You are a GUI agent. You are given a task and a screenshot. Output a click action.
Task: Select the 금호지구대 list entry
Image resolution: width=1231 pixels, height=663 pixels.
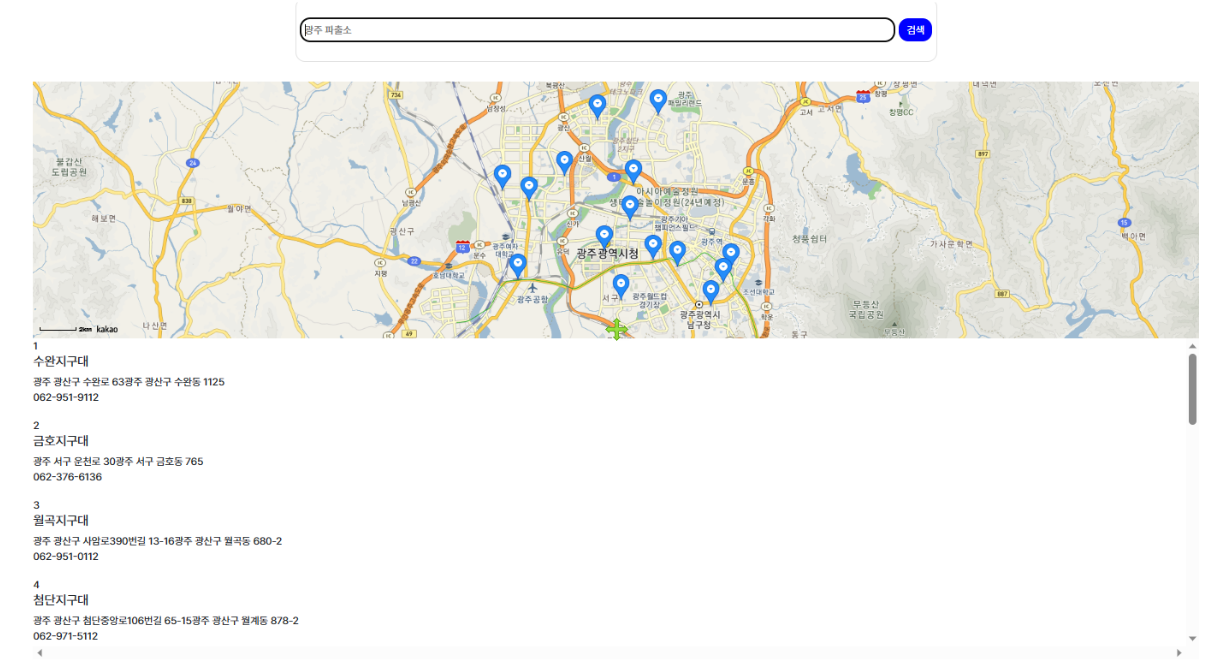(60, 440)
